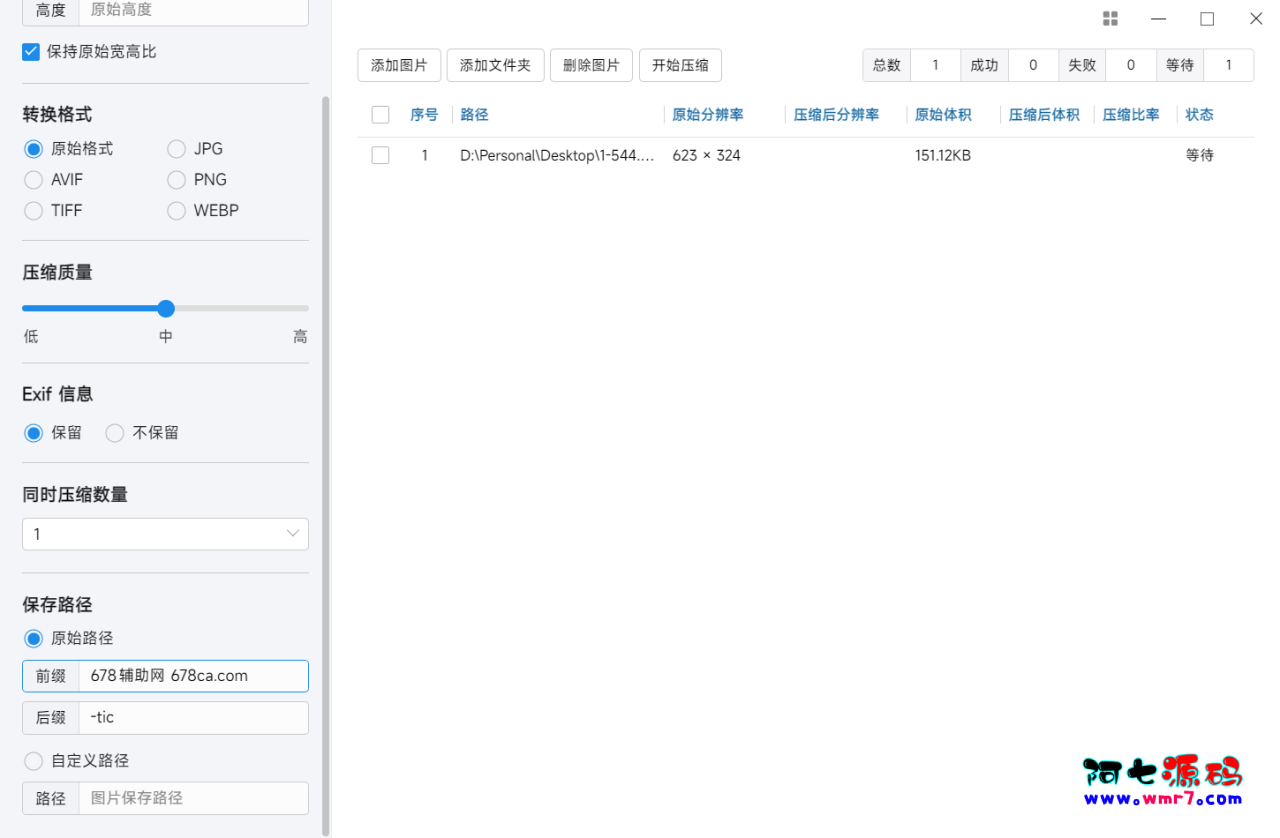
Task: Select 原始路径 save option
Action: coord(34,638)
